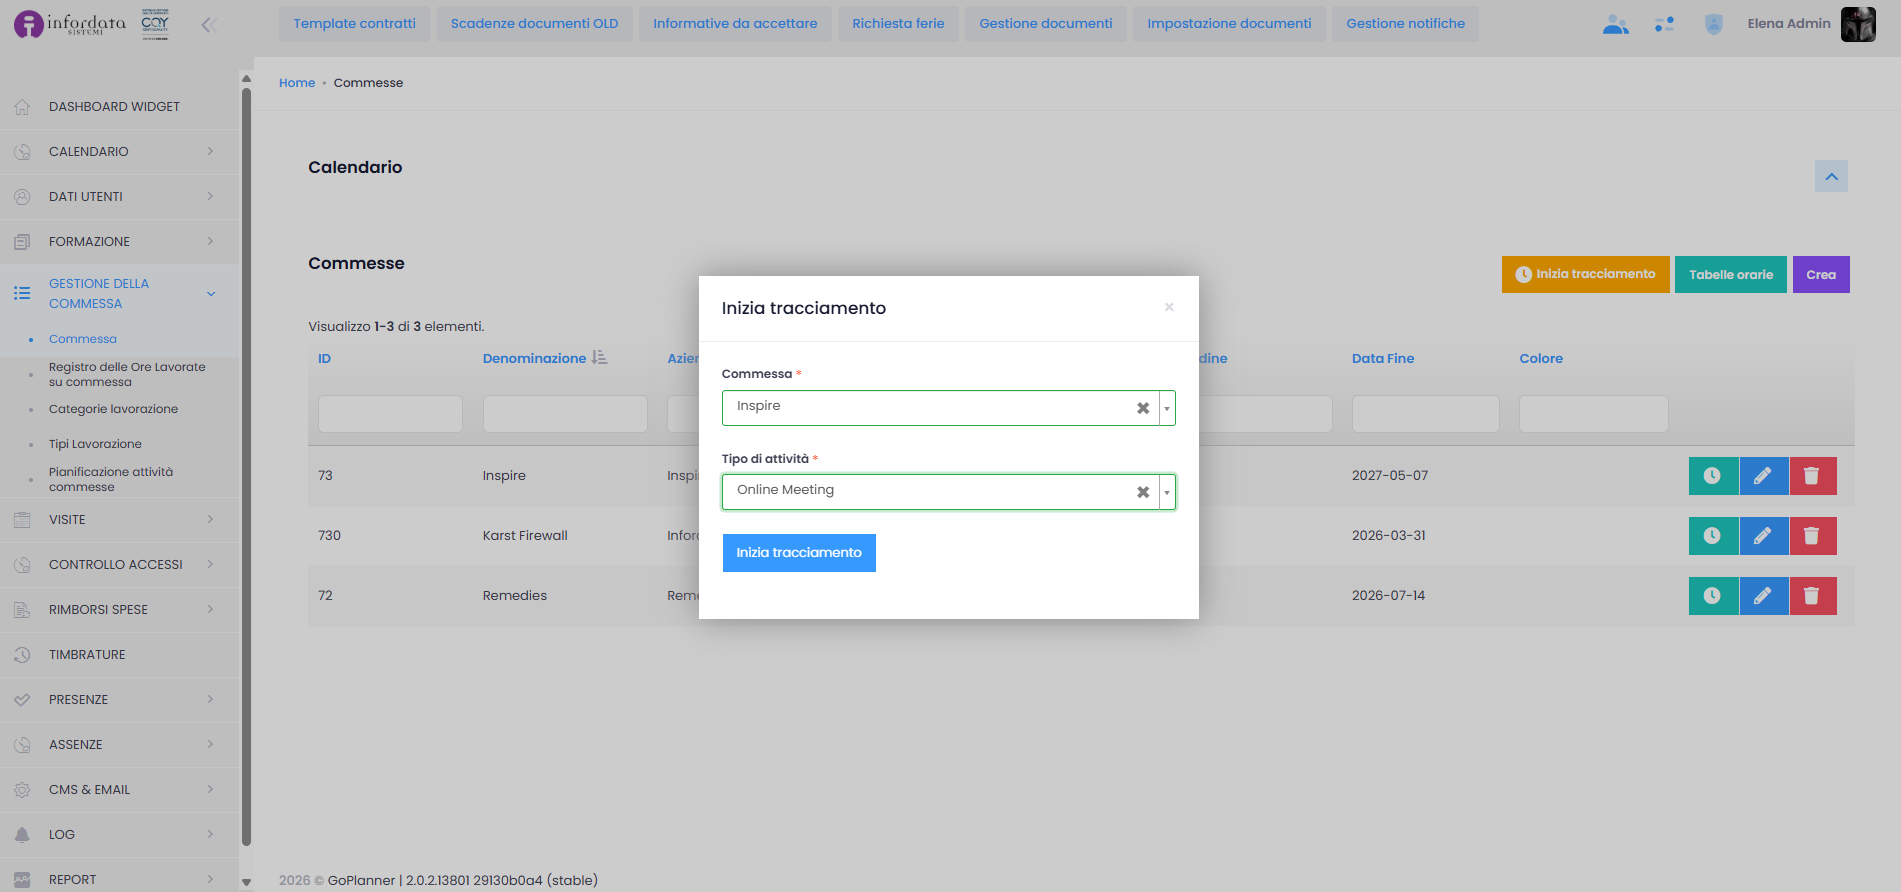Screen dimensions: 1901x892
Task: Click the blue Inizia tracciamento button
Action: [x=799, y=553]
